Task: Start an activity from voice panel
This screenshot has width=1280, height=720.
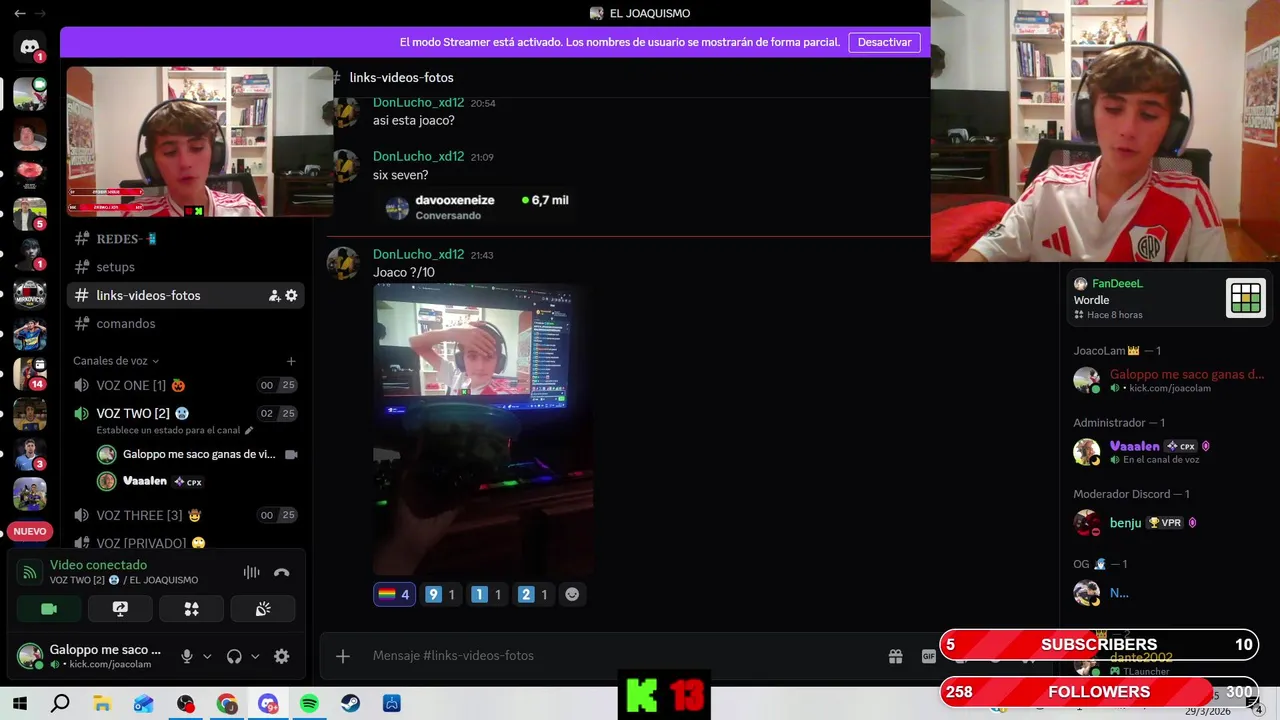Action: pyautogui.click(x=192, y=609)
